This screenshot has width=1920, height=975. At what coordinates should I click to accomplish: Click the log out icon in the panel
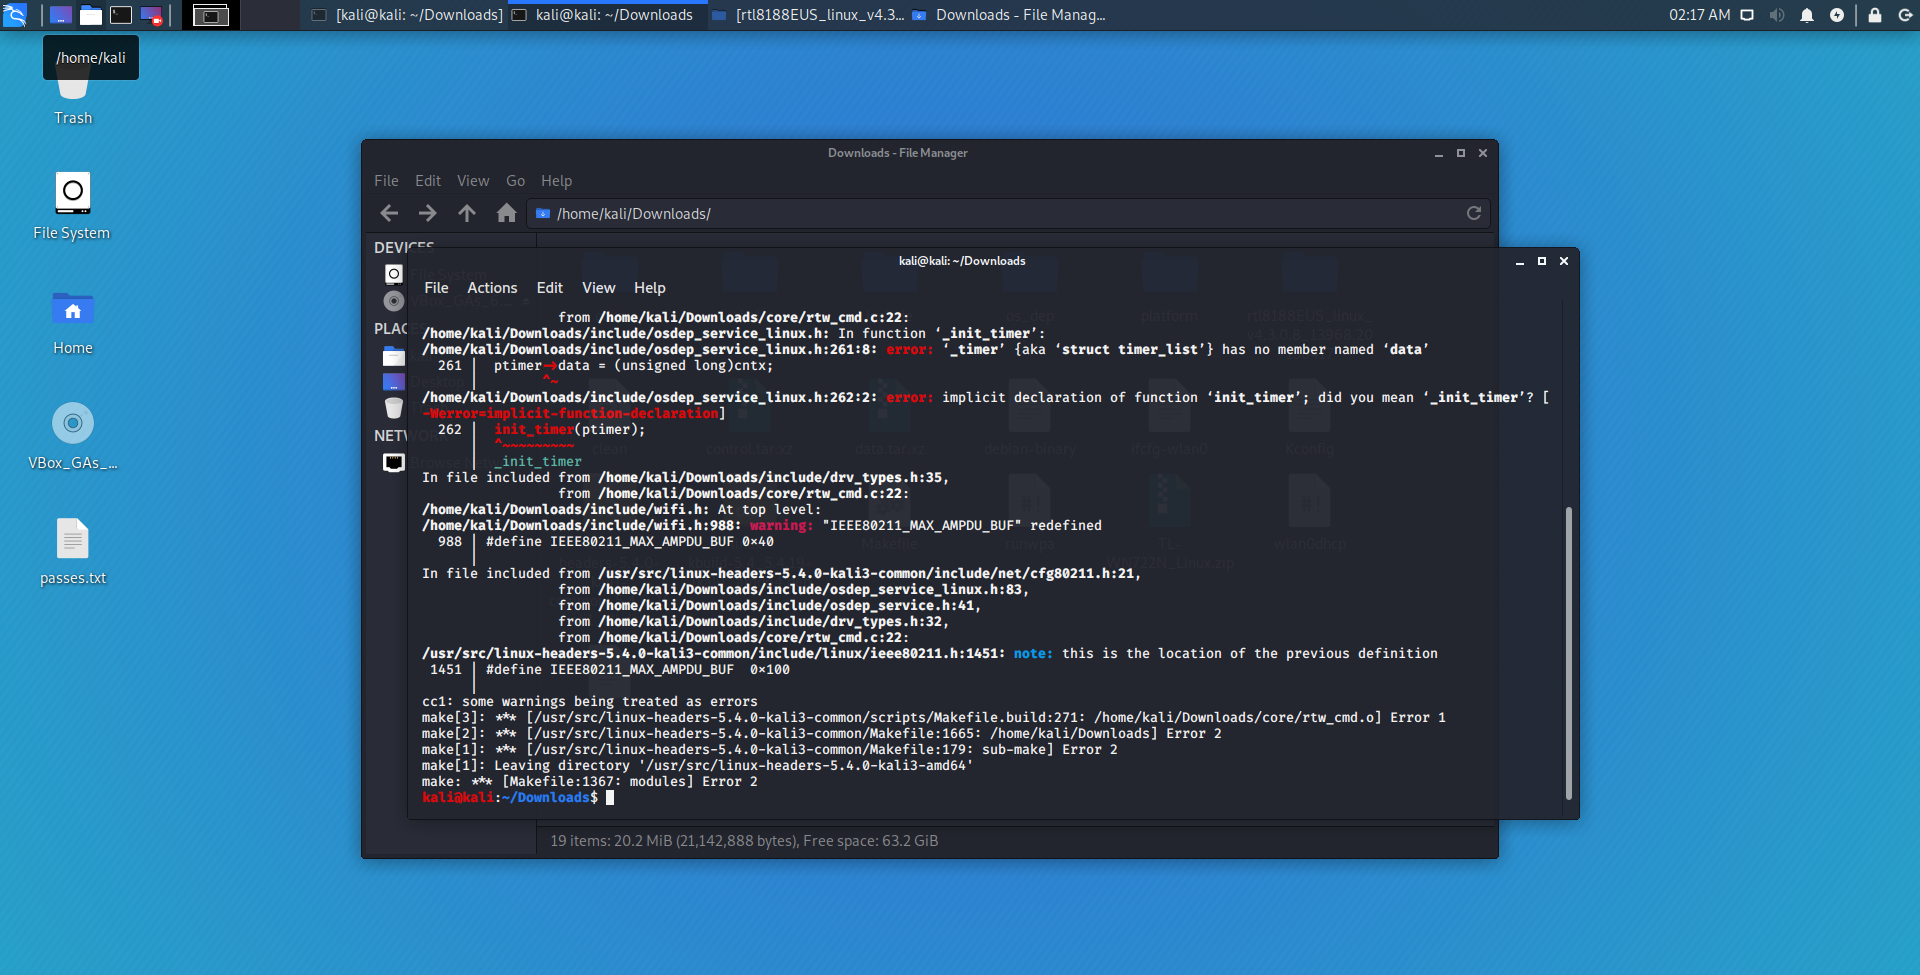click(1905, 15)
